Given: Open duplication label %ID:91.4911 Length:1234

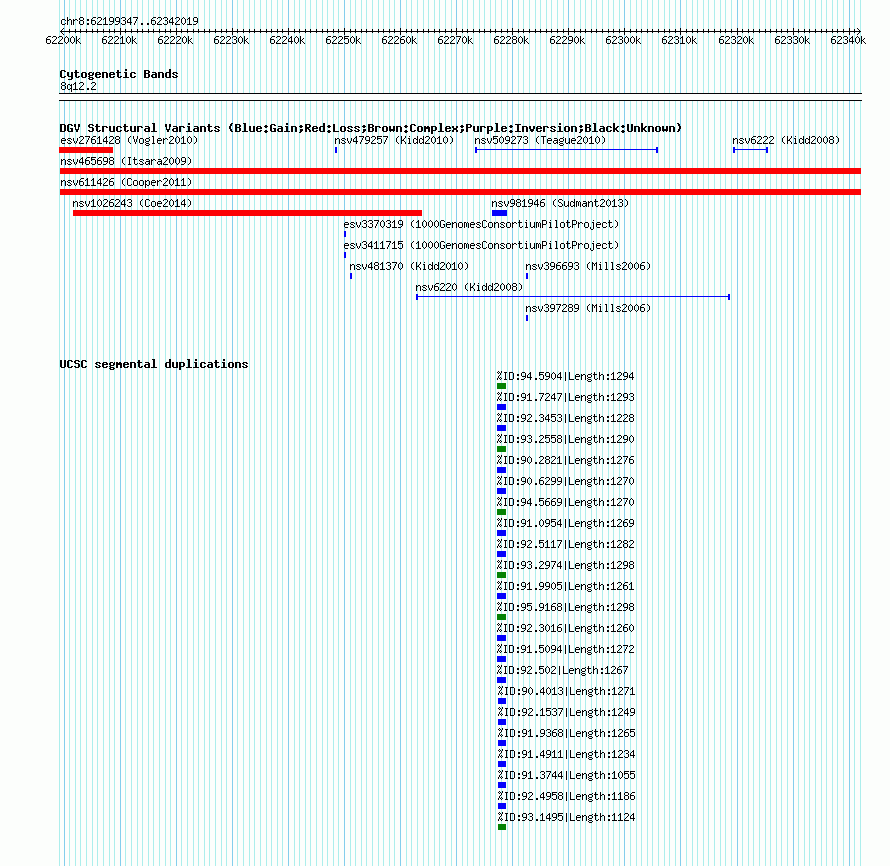Looking at the screenshot, I should (566, 754).
